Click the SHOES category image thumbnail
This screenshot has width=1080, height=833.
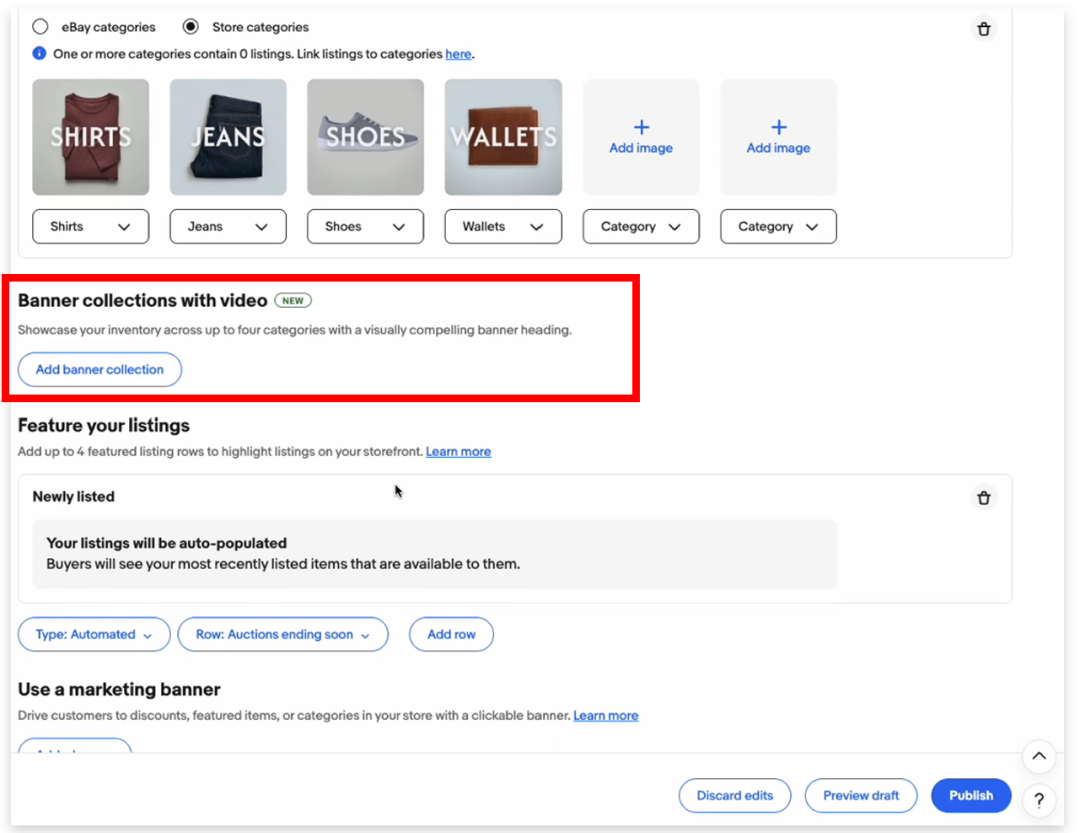pyautogui.click(x=365, y=137)
